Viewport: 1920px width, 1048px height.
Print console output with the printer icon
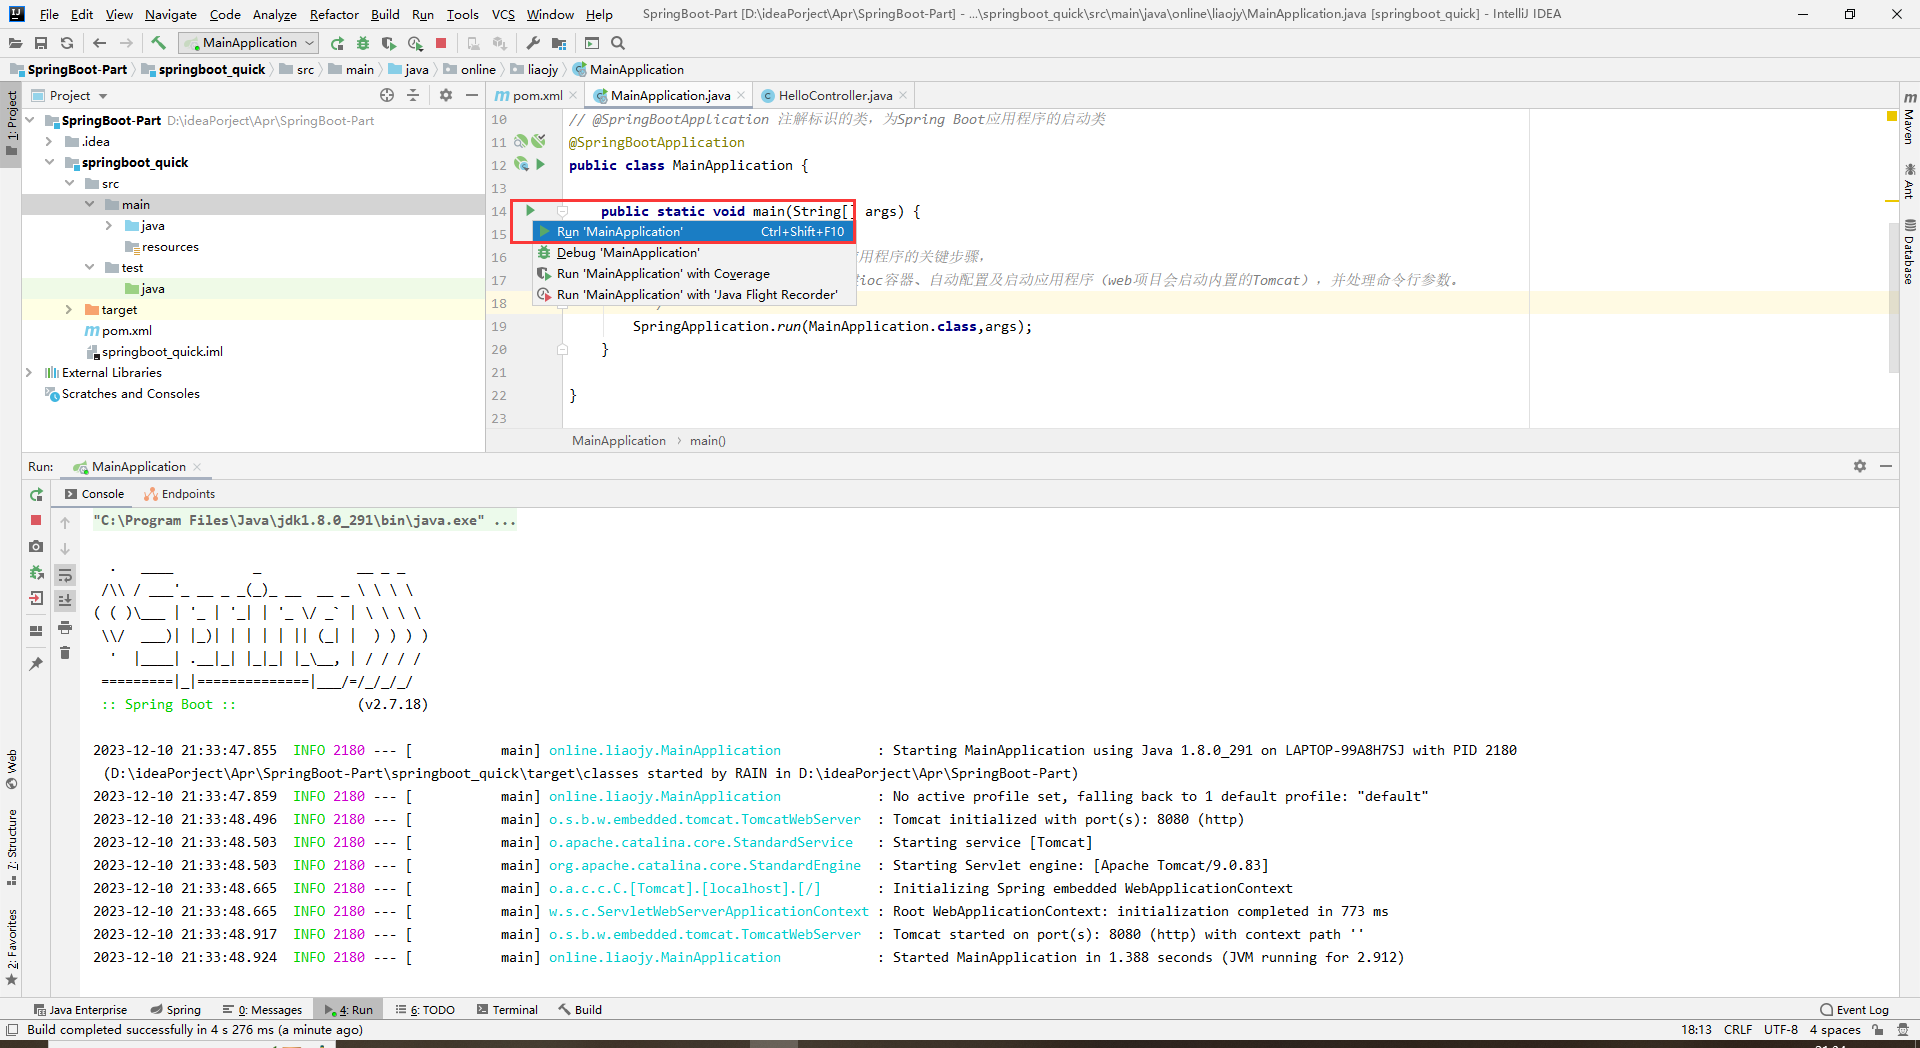[x=65, y=627]
